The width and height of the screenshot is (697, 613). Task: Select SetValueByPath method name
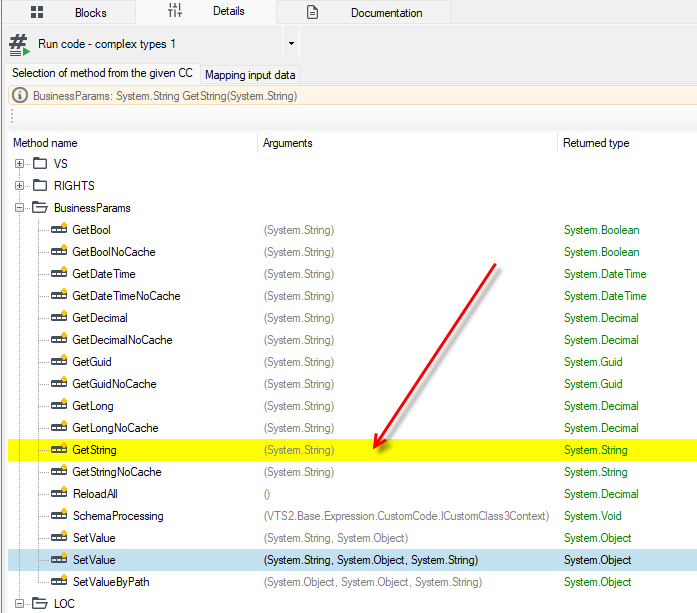[x=111, y=582]
